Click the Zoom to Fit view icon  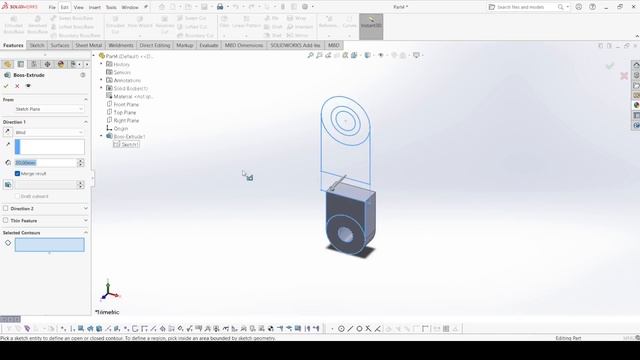click(311, 55)
